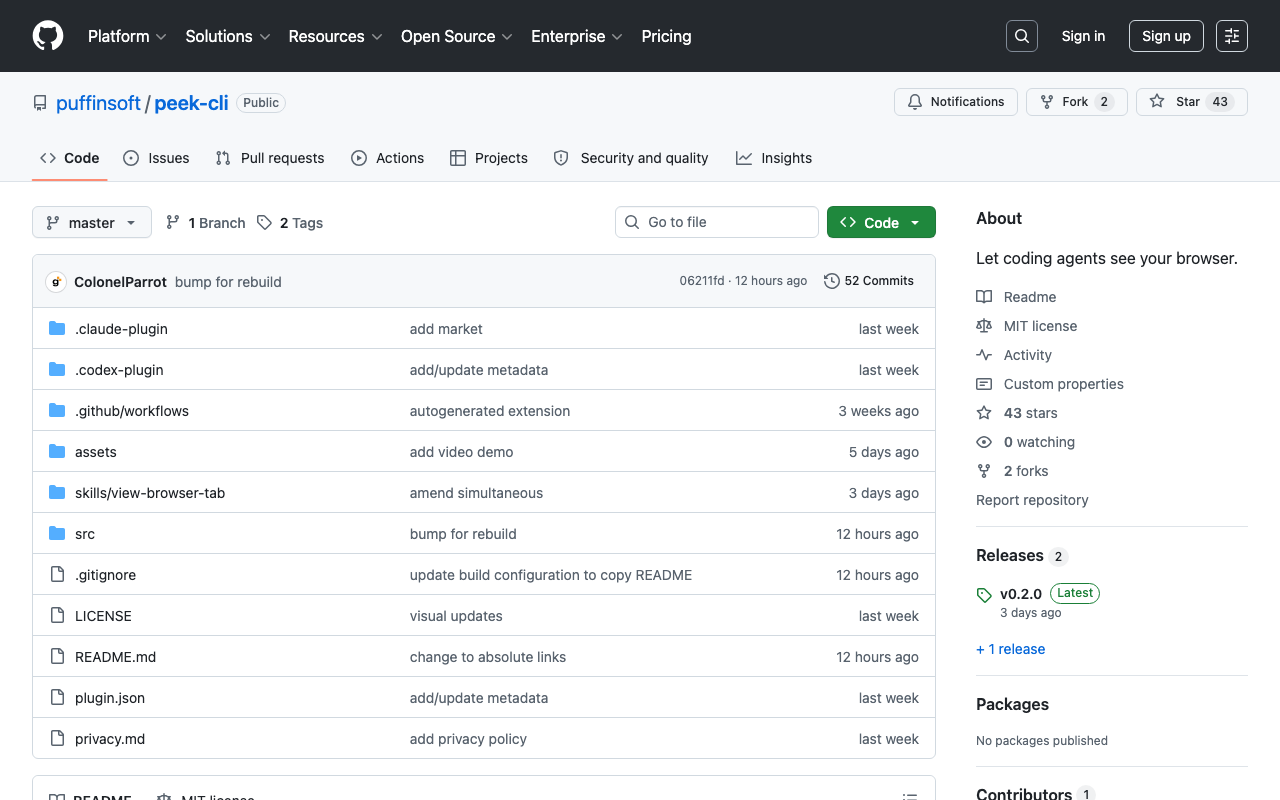The width and height of the screenshot is (1280, 800).
Task: Click the file icon for README.md
Action: click(57, 657)
